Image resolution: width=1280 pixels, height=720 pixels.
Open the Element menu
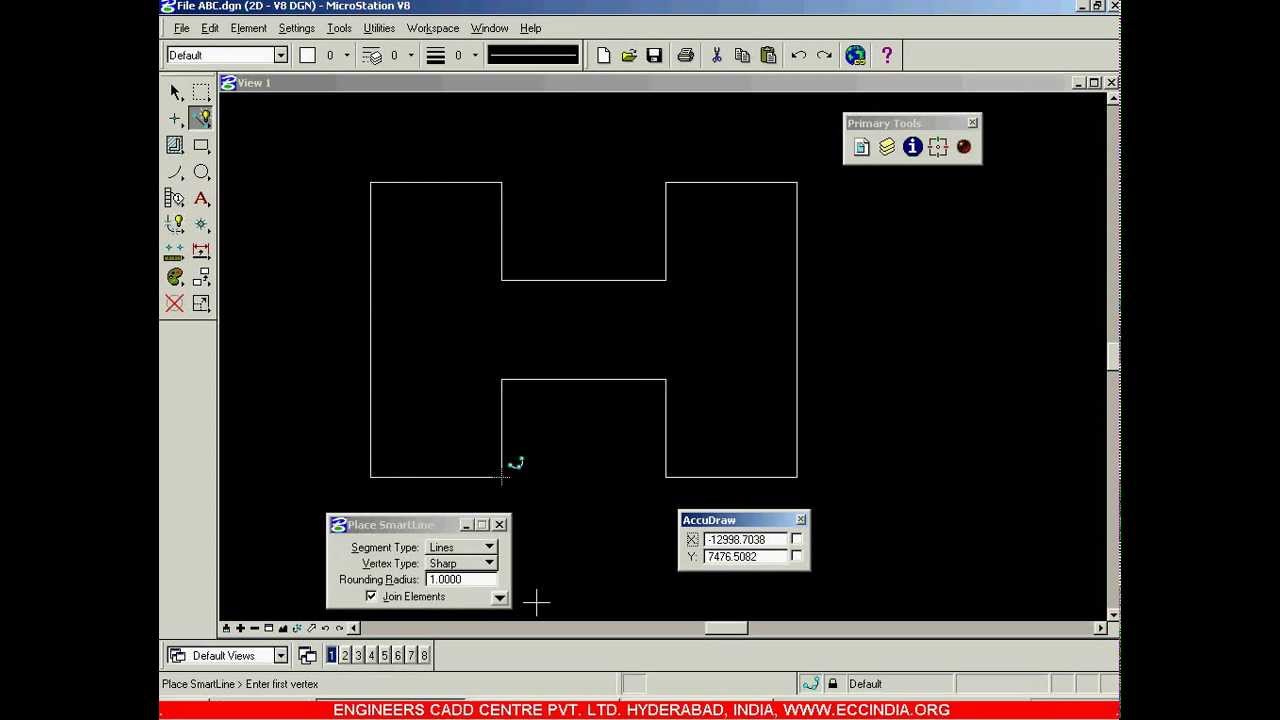tap(248, 28)
